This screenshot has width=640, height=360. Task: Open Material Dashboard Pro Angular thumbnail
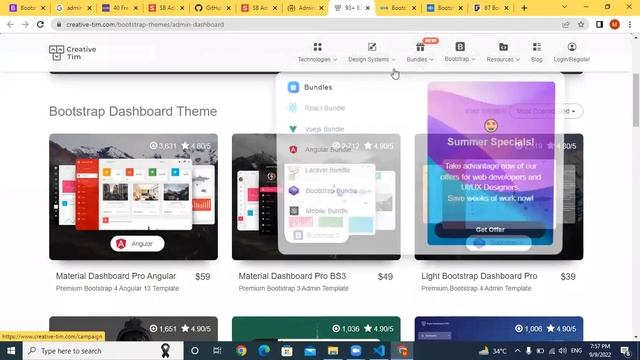tap(133, 197)
